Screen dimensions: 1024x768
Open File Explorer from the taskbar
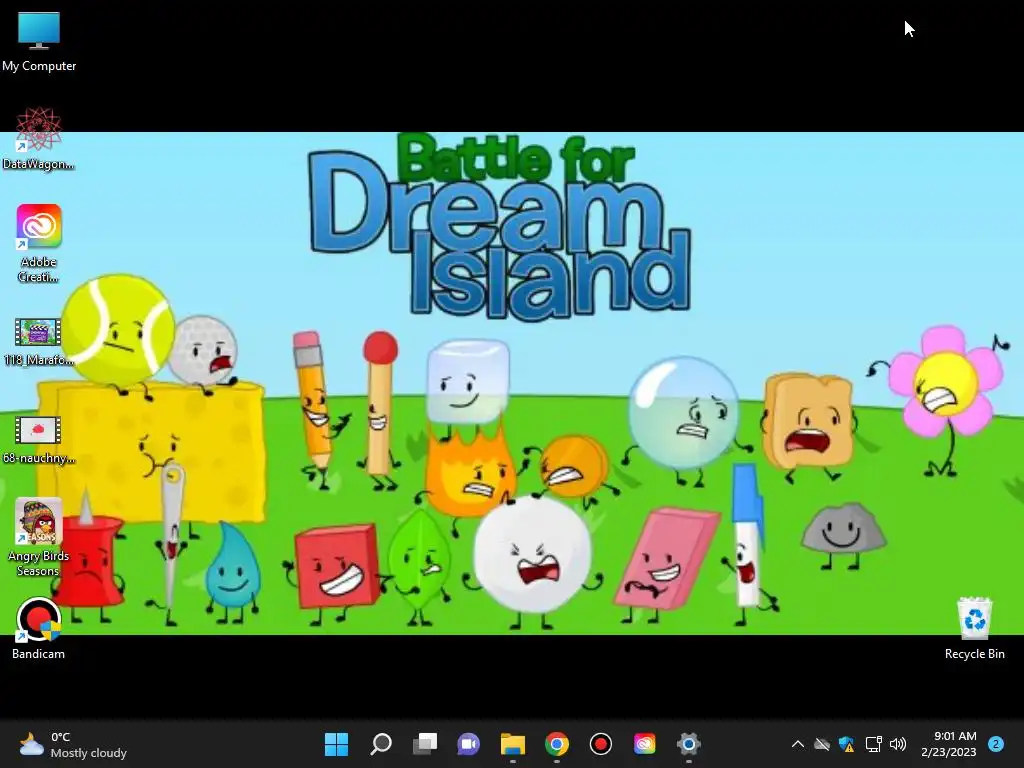tap(513, 744)
